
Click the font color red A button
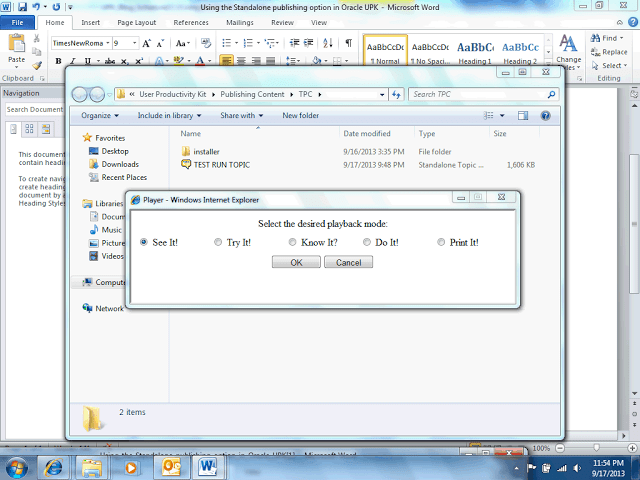(200, 61)
